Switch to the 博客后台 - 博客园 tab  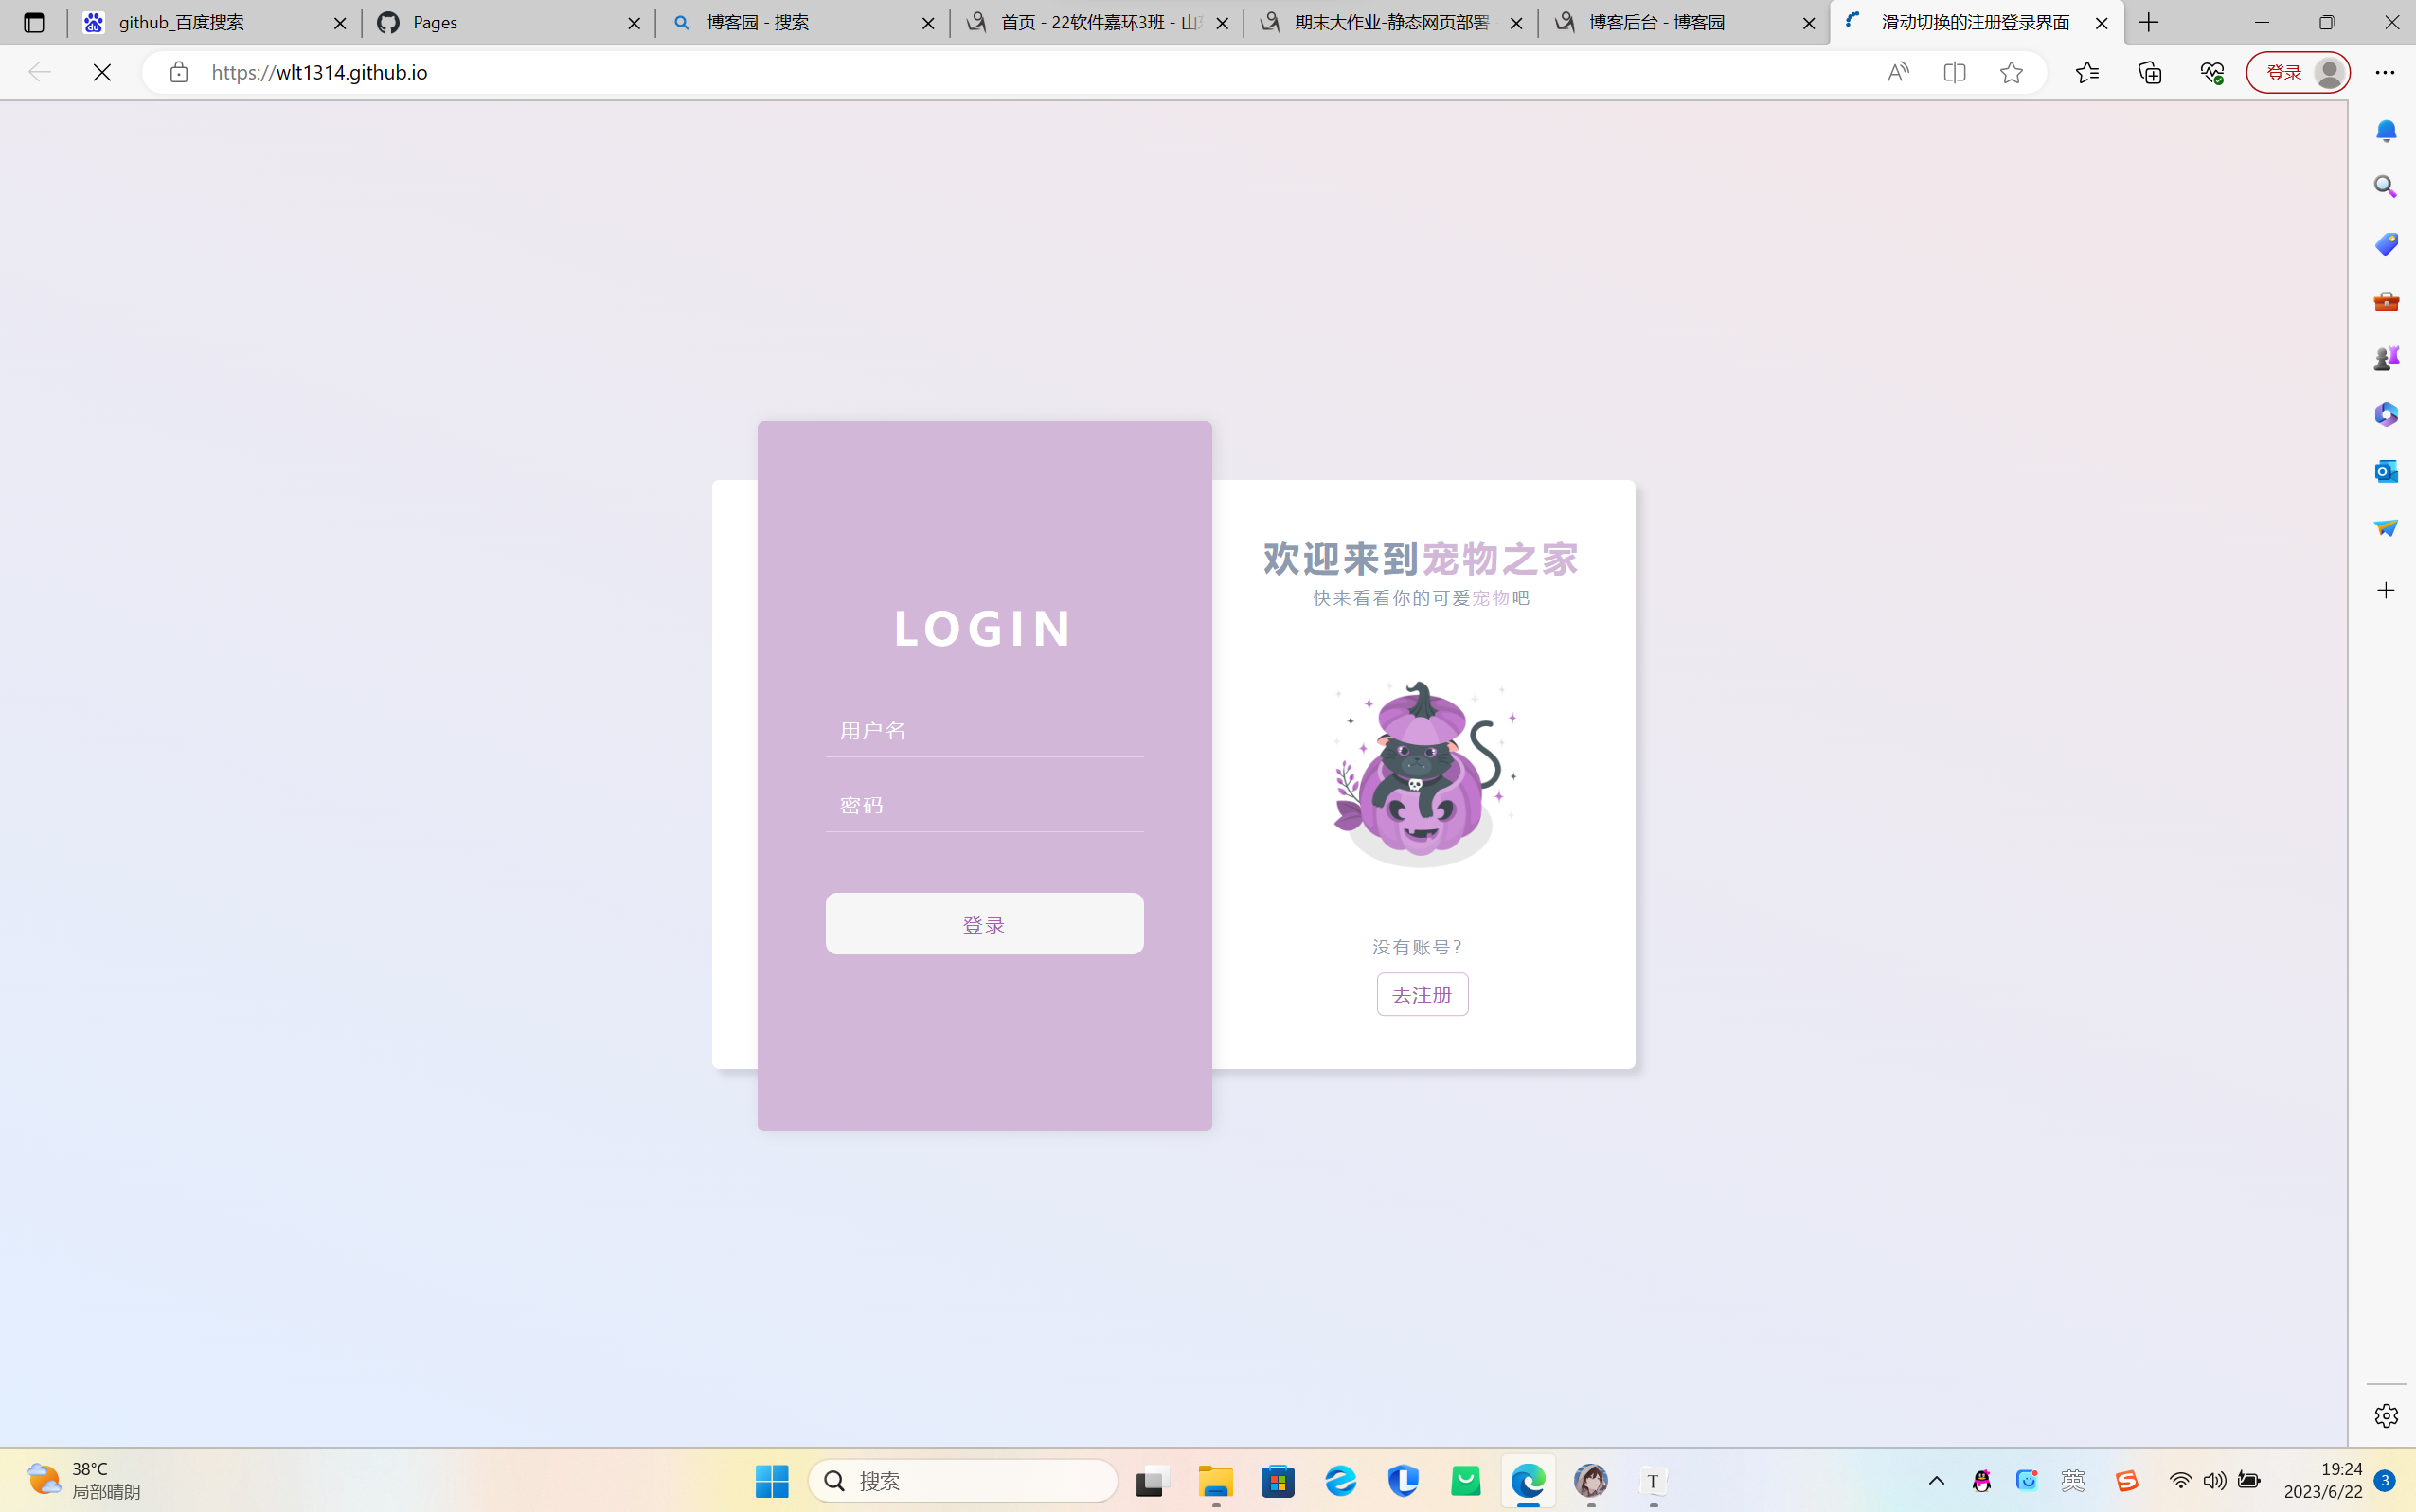[x=1670, y=22]
